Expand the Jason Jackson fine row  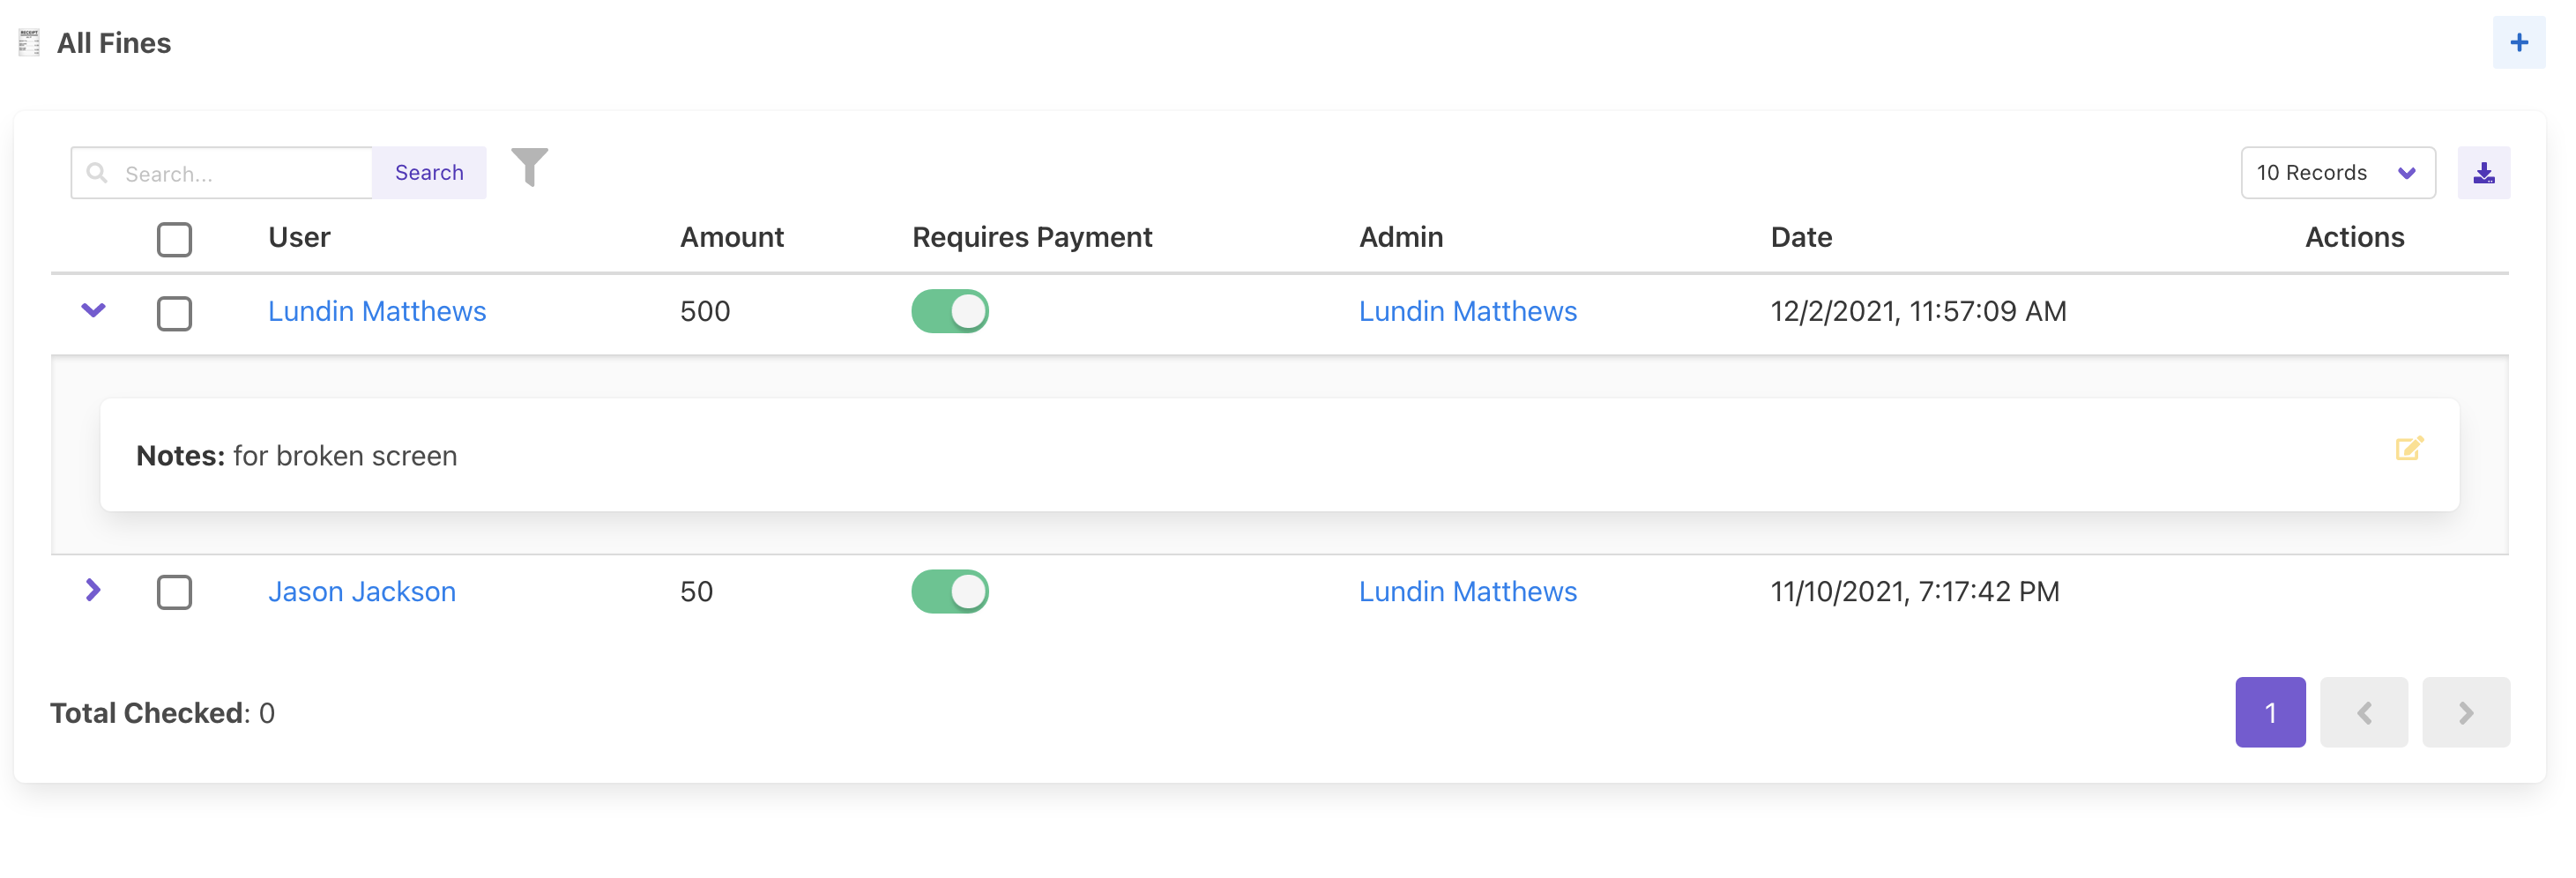[x=93, y=590]
